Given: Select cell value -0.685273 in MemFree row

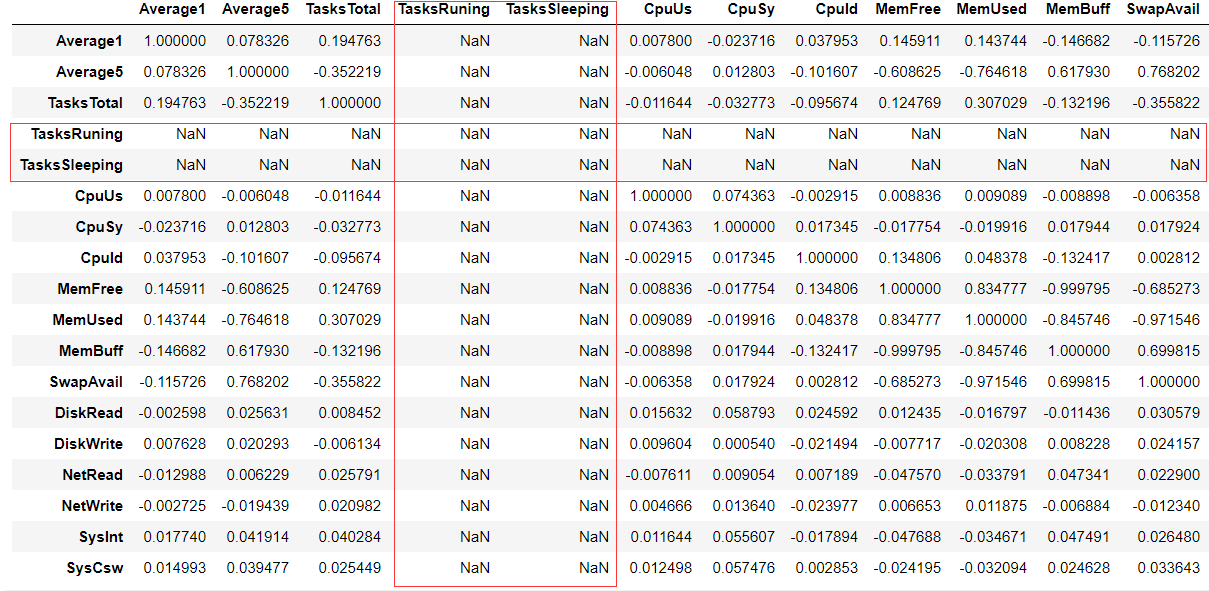Looking at the screenshot, I should click(1165, 289).
